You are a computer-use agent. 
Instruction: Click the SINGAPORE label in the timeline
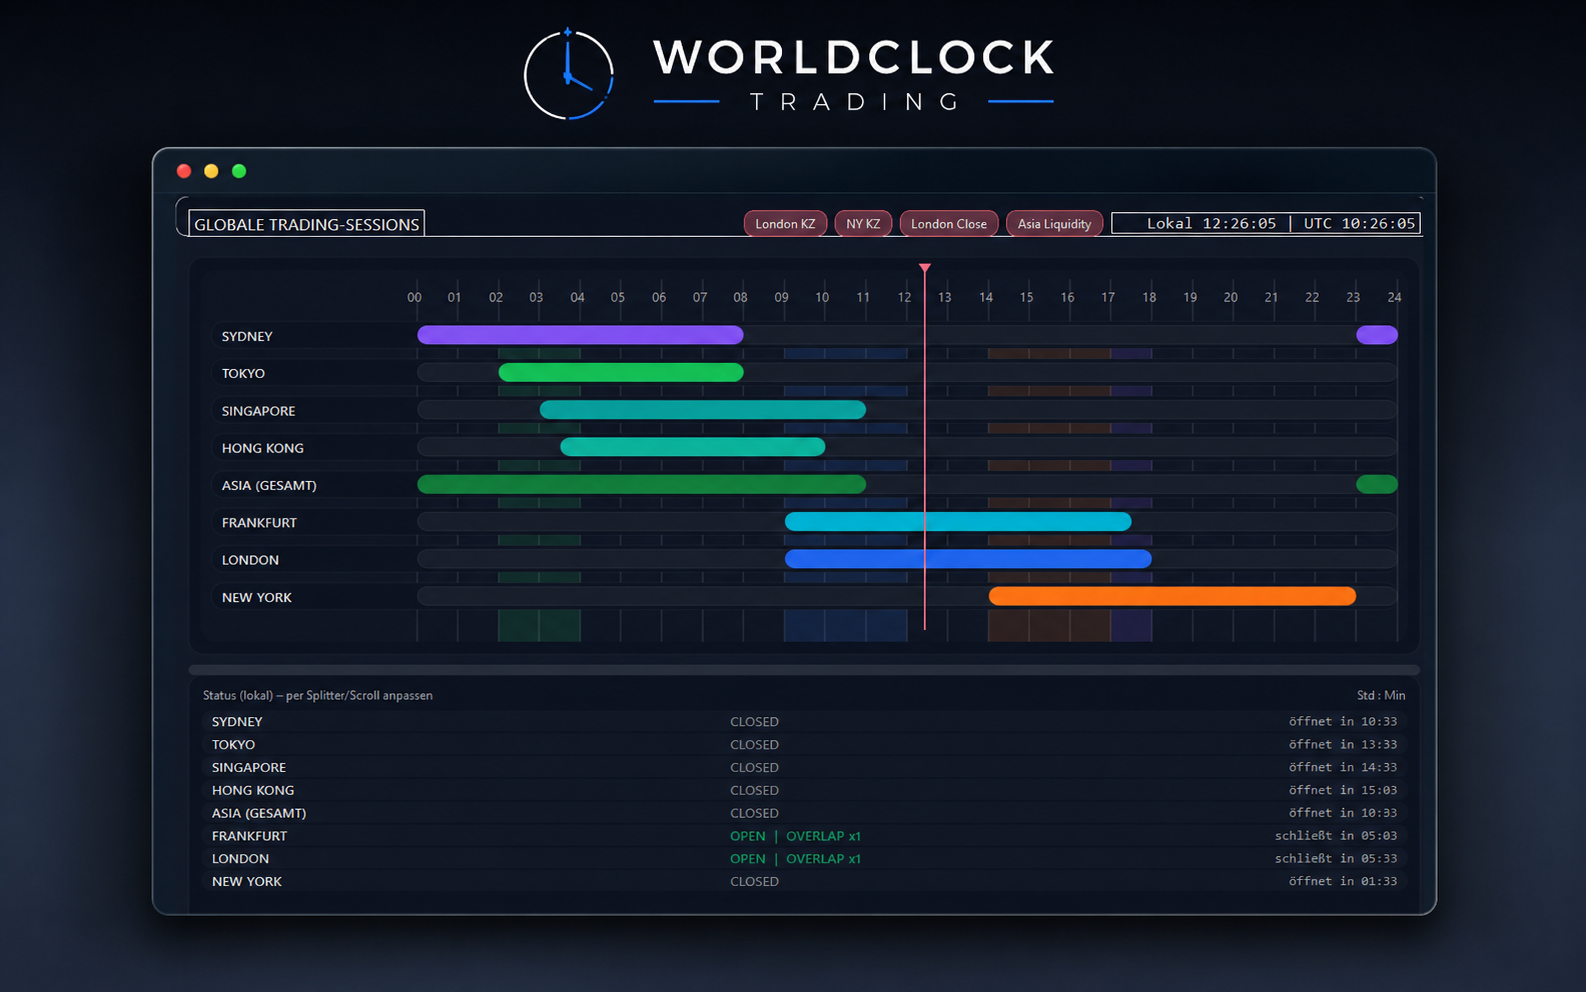pyautogui.click(x=258, y=411)
